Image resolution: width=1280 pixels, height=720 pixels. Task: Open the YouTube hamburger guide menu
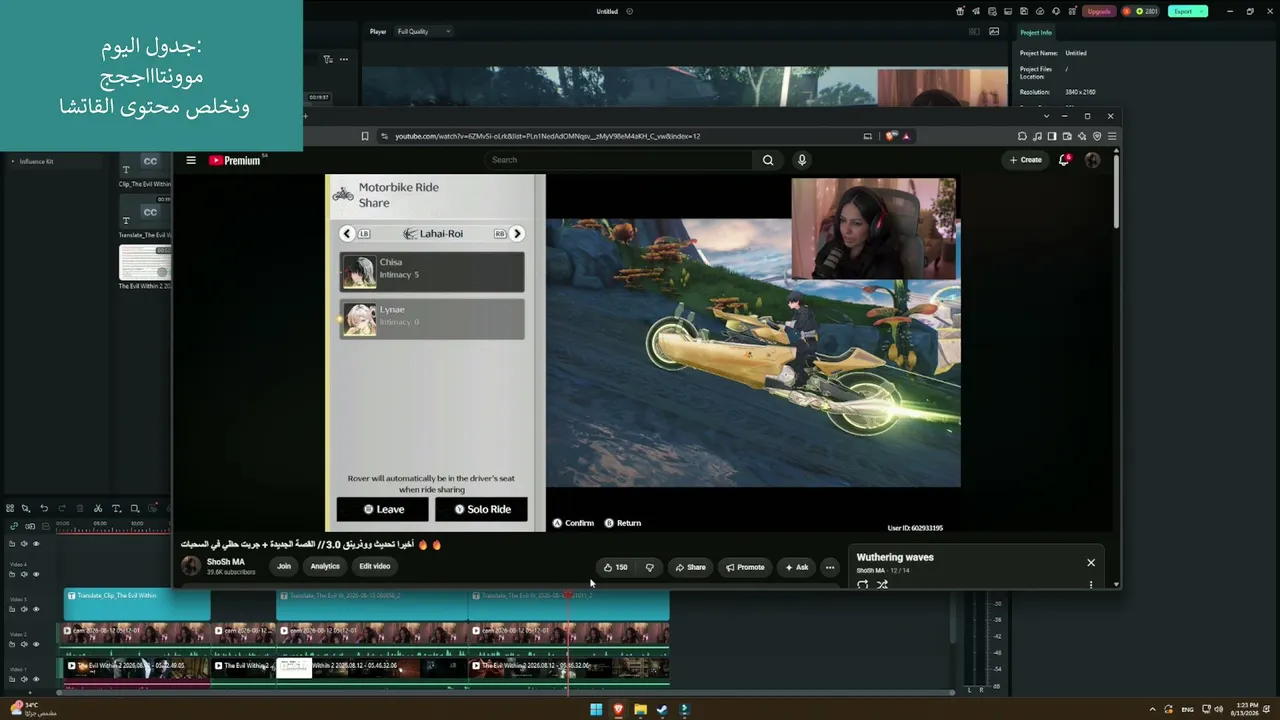pyautogui.click(x=191, y=160)
